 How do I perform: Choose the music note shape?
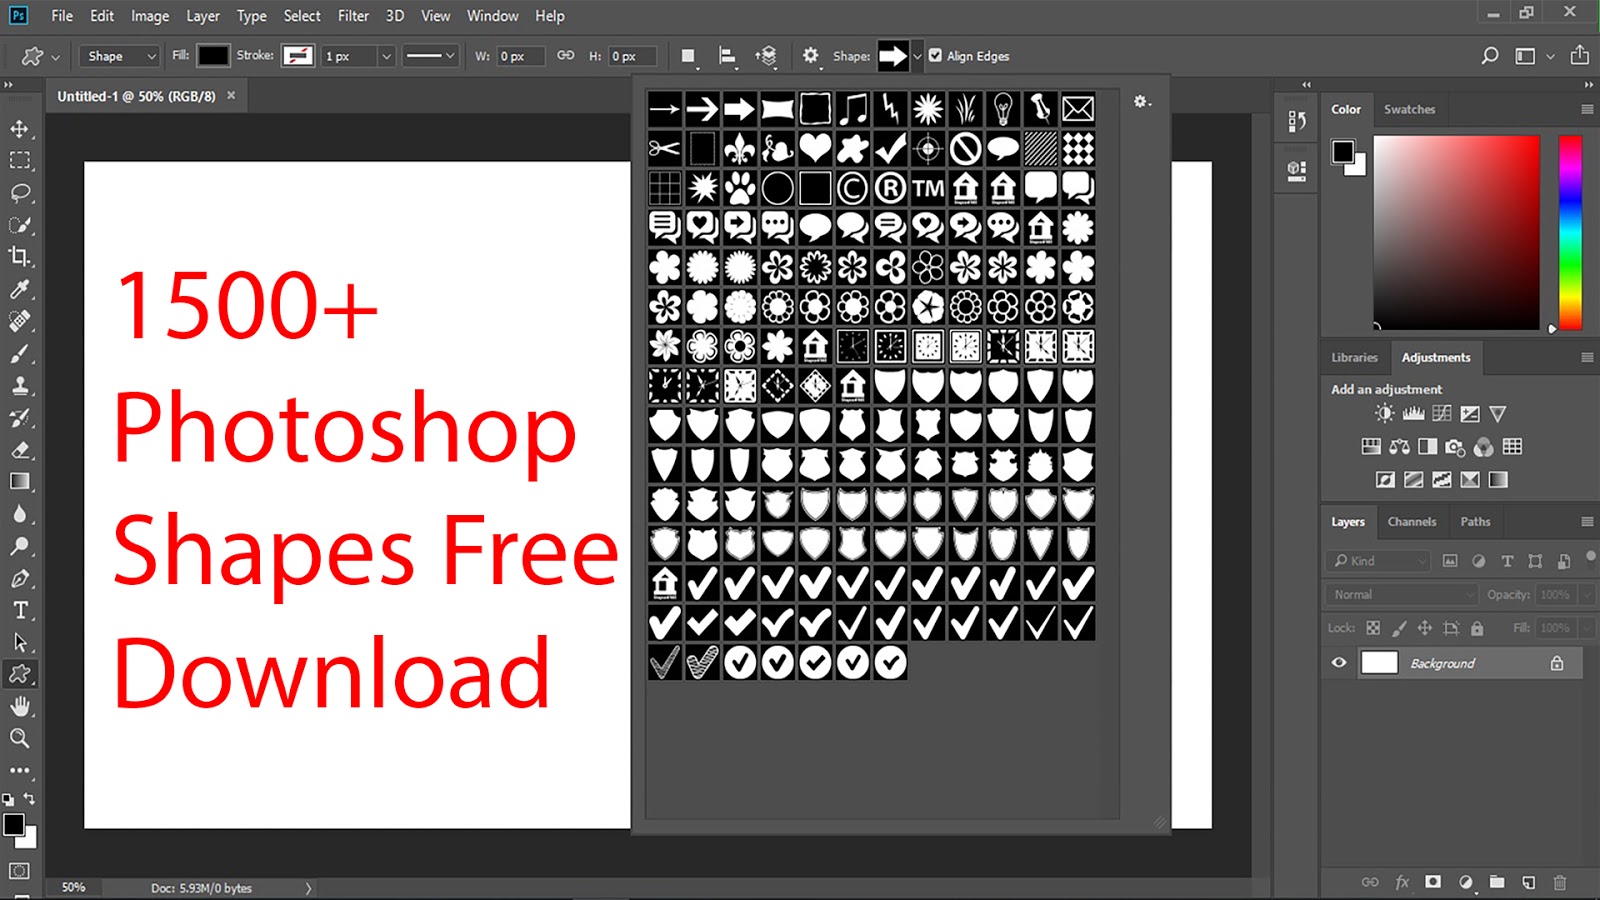click(x=853, y=109)
